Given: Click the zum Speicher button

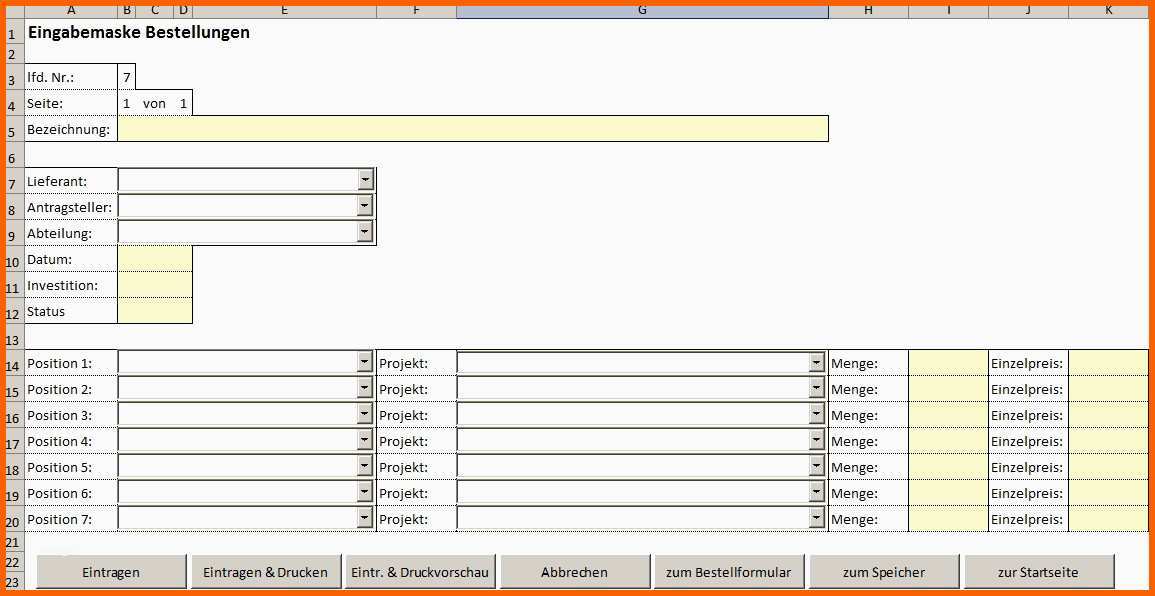Looking at the screenshot, I should click(x=883, y=572).
